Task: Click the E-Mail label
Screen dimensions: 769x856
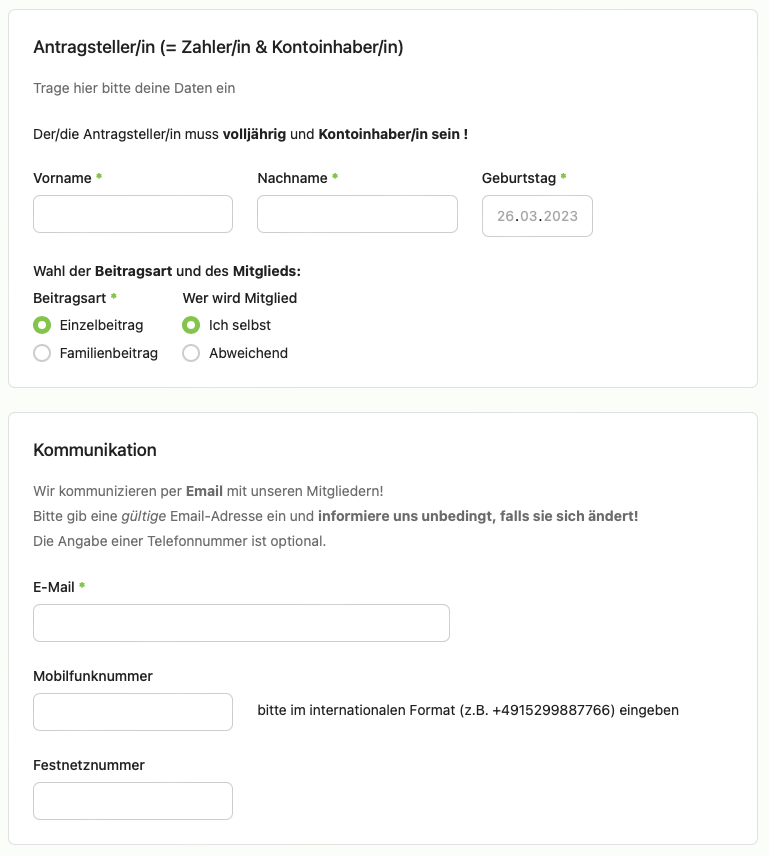Action: pos(53,587)
